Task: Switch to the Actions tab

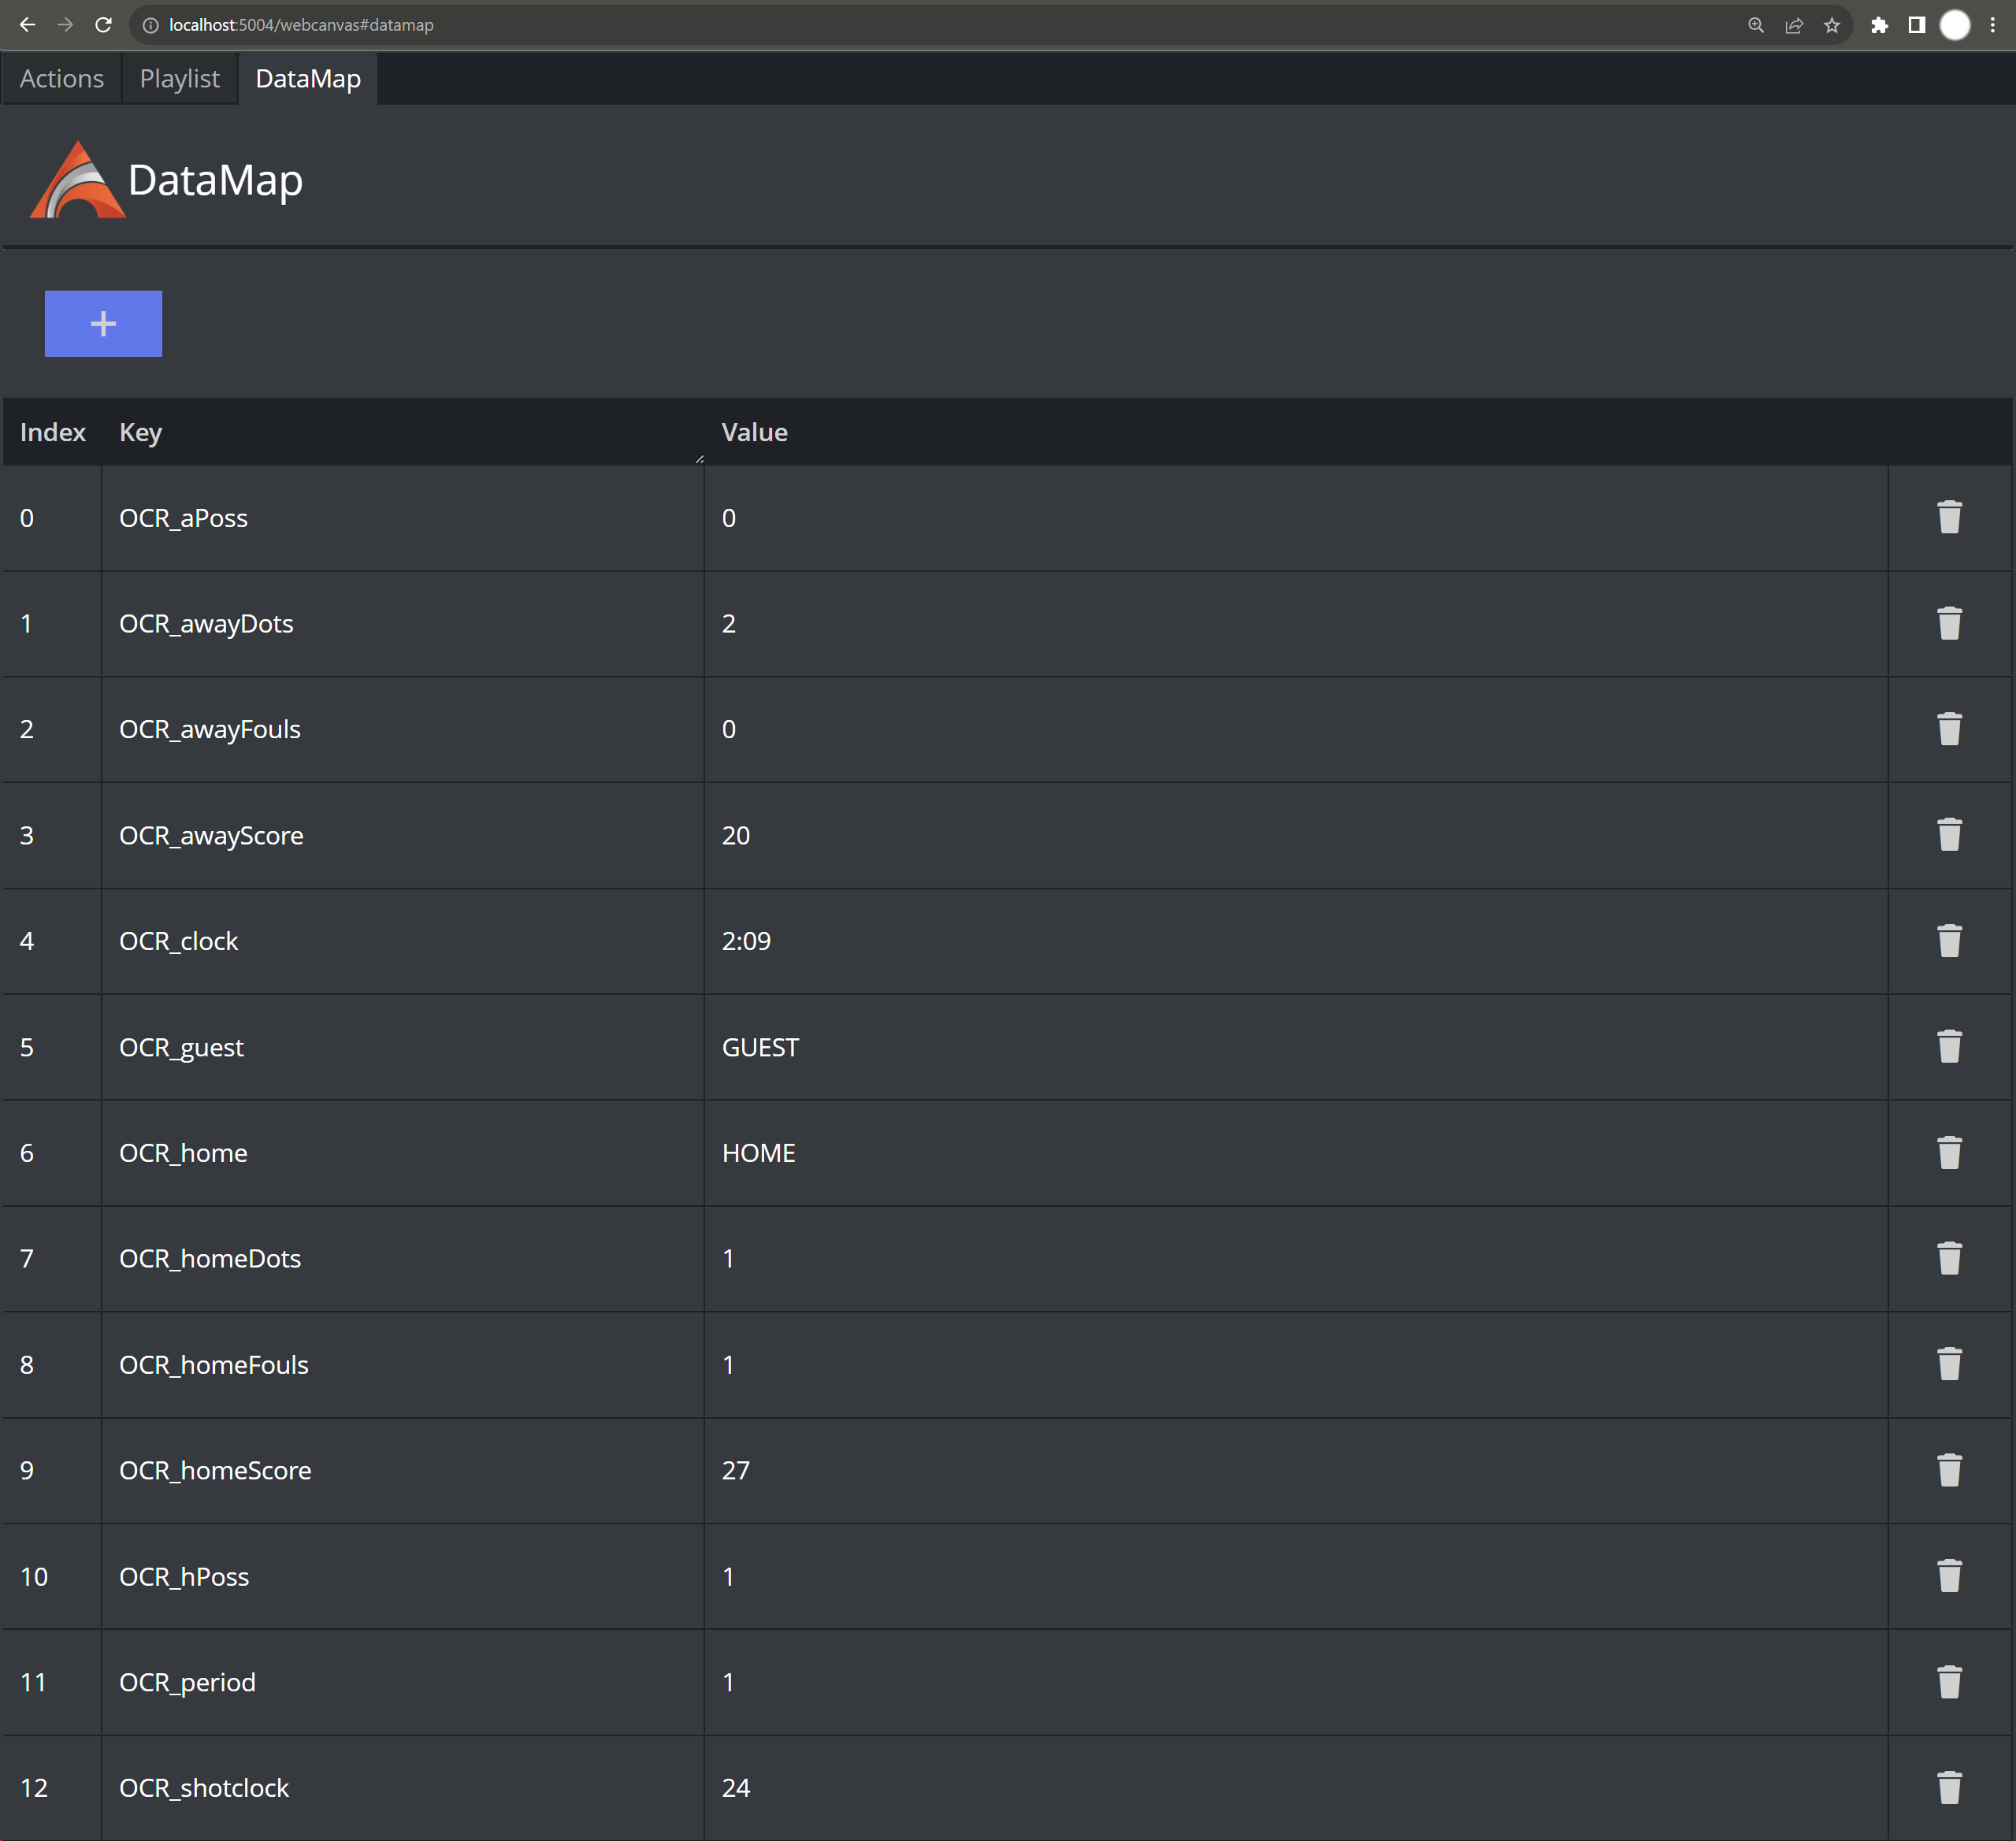Action: point(61,79)
